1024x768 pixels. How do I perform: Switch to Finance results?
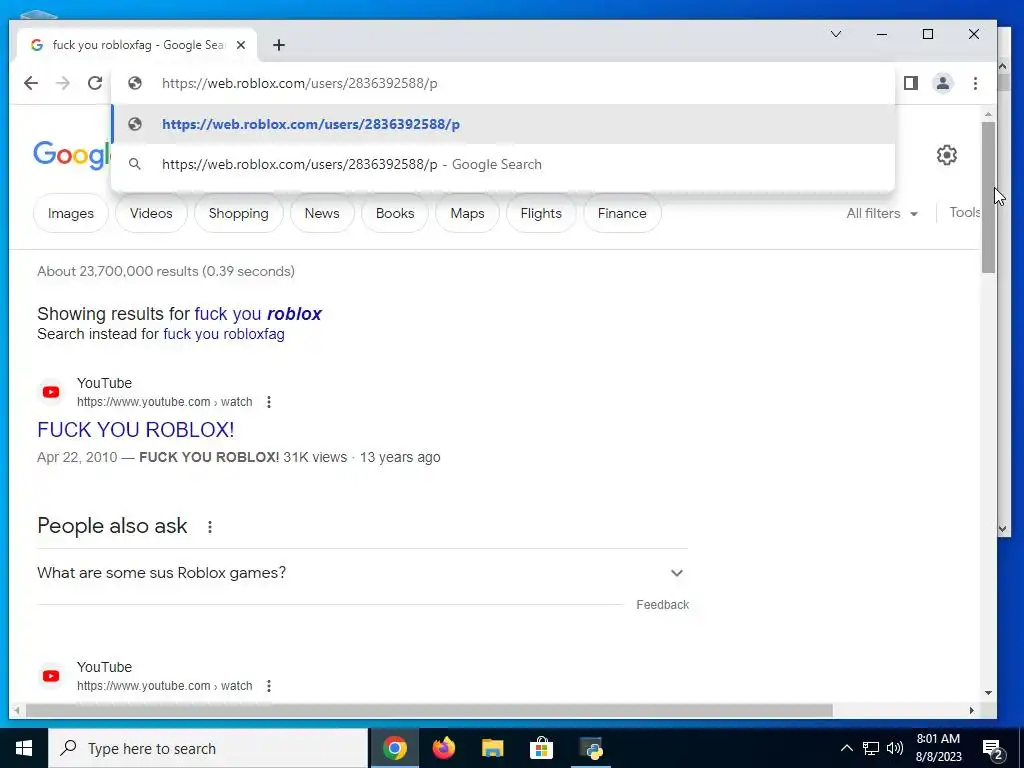pos(622,214)
